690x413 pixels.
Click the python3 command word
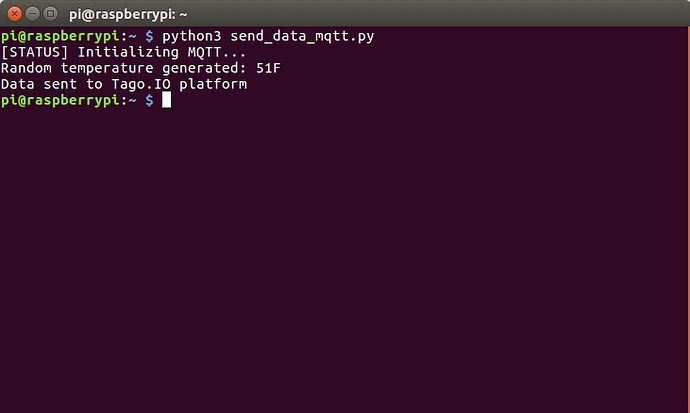[x=192, y=36]
